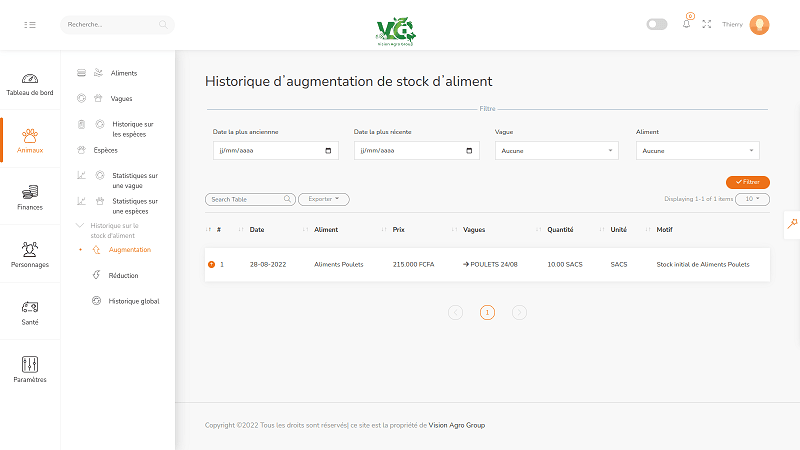Select Historique global menu item
Image resolution: width=800 pixels, height=450 pixels.
[133, 301]
